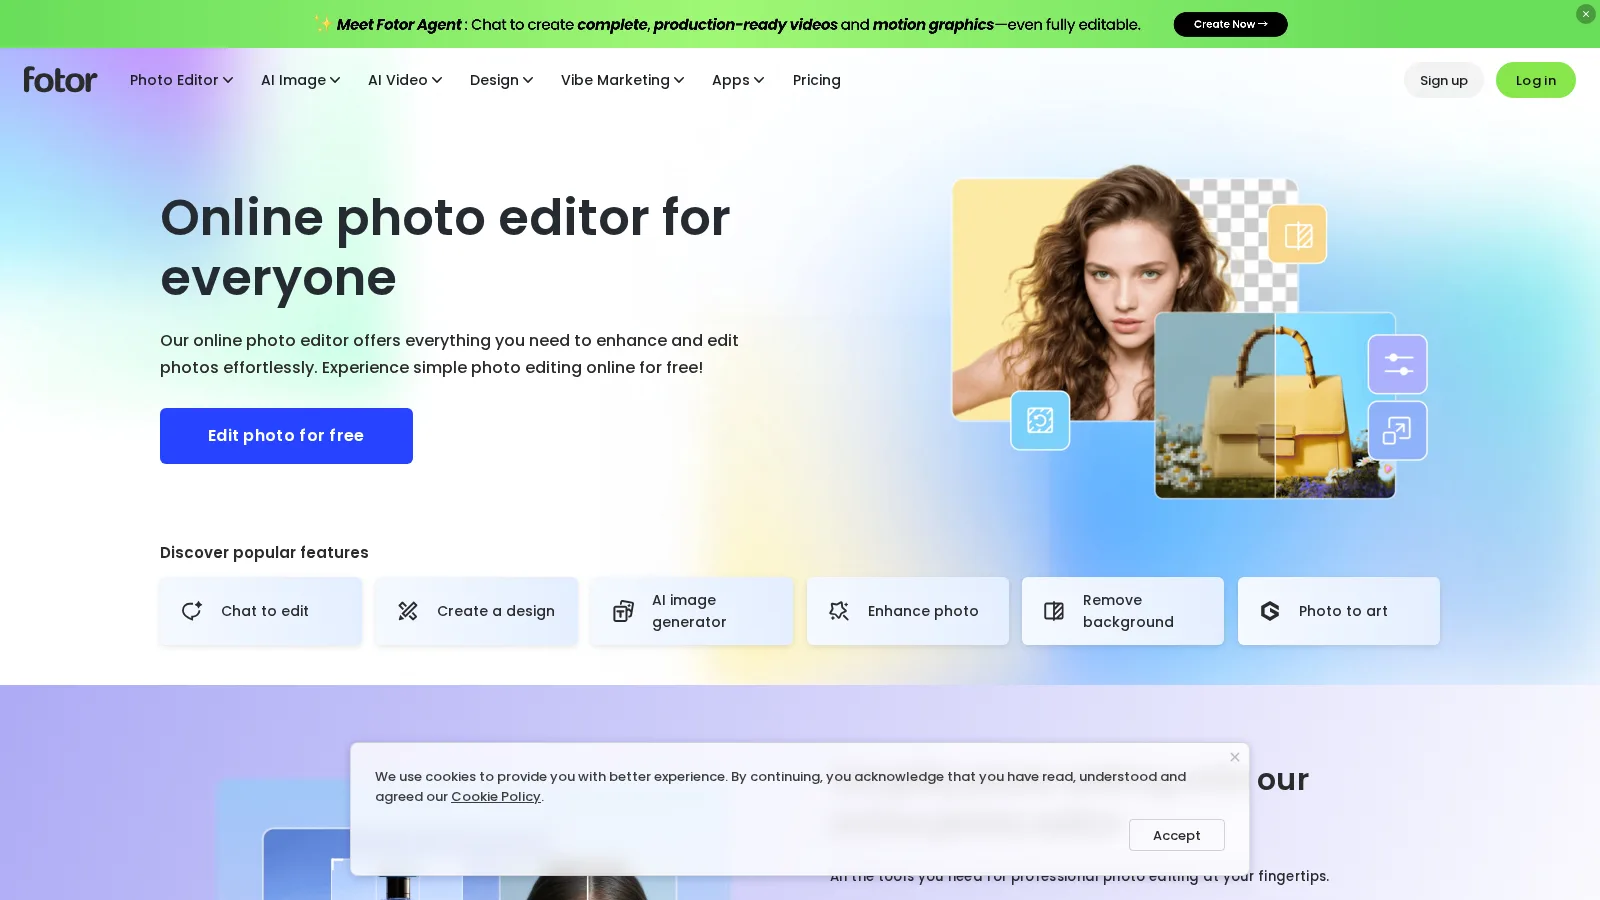Open the AI Video dropdown

click(405, 80)
